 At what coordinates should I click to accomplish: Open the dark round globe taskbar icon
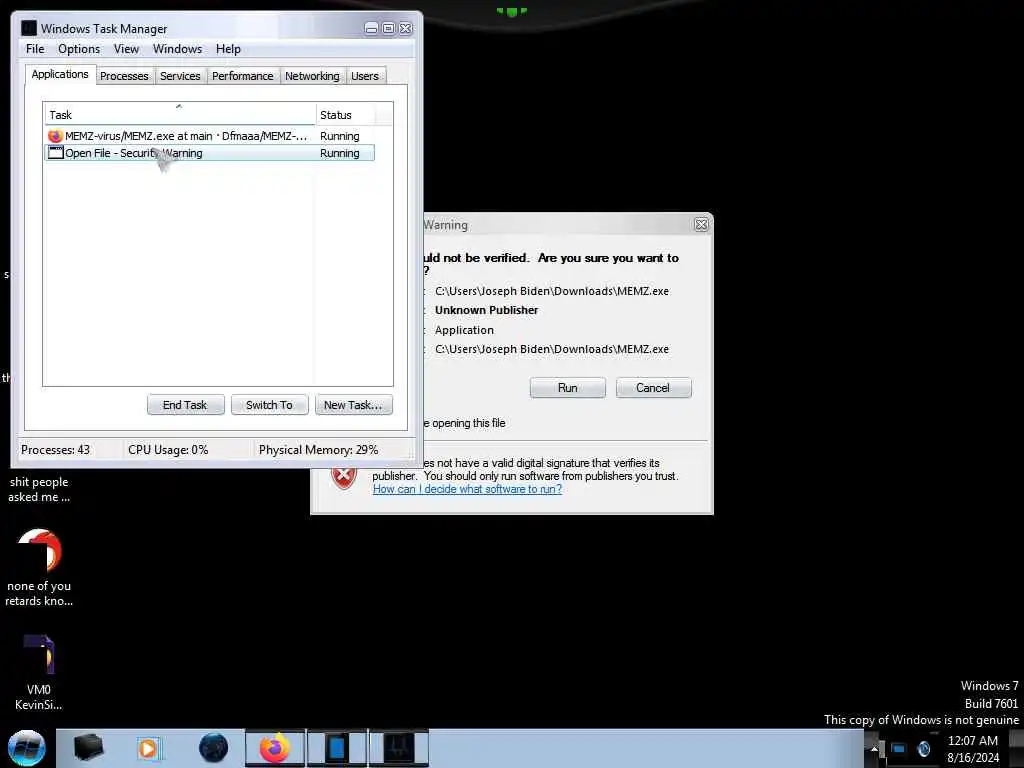coord(214,748)
